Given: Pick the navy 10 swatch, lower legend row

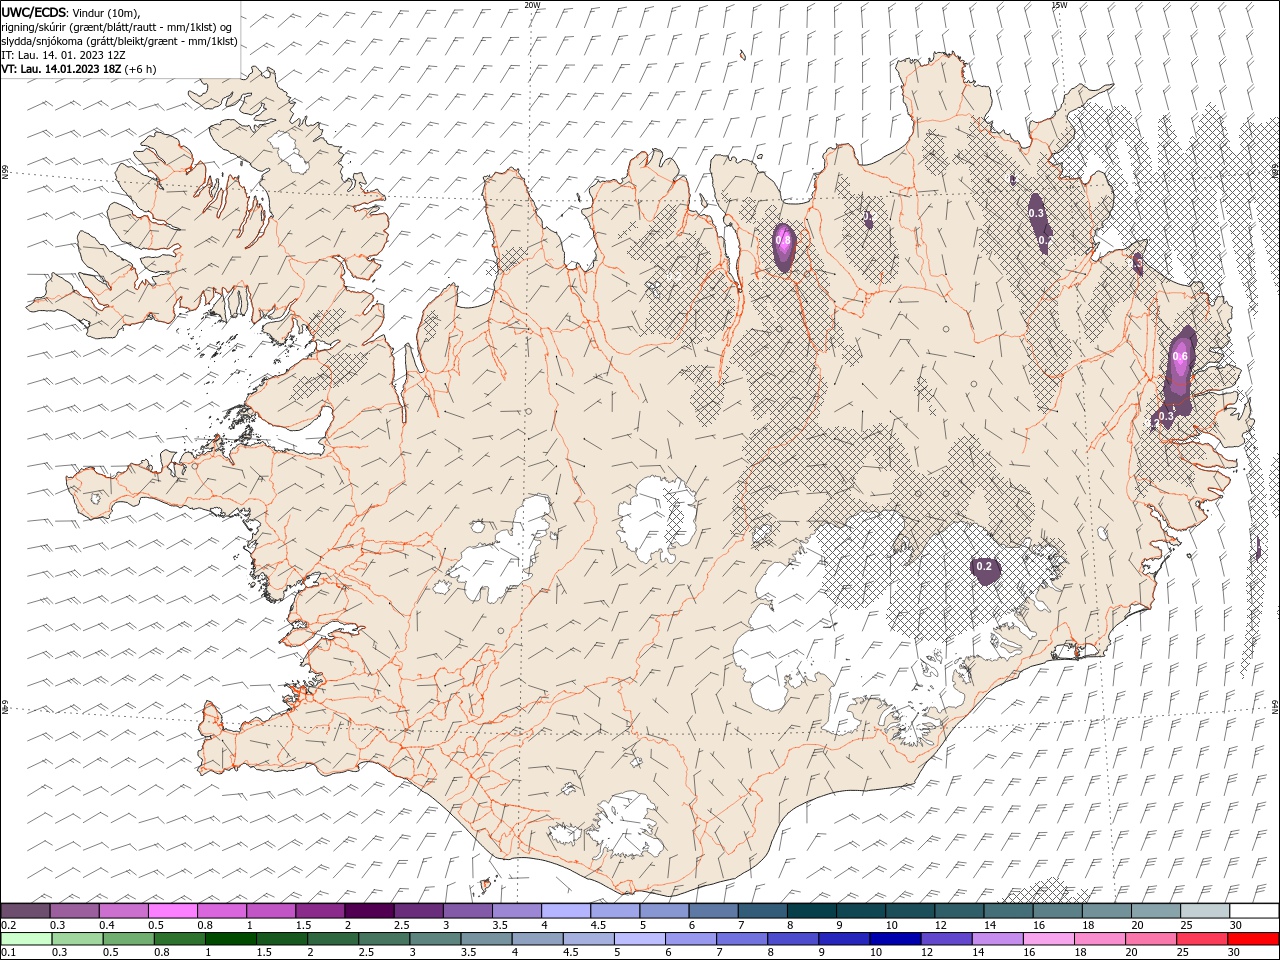Looking at the screenshot, I should click(894, 939).
